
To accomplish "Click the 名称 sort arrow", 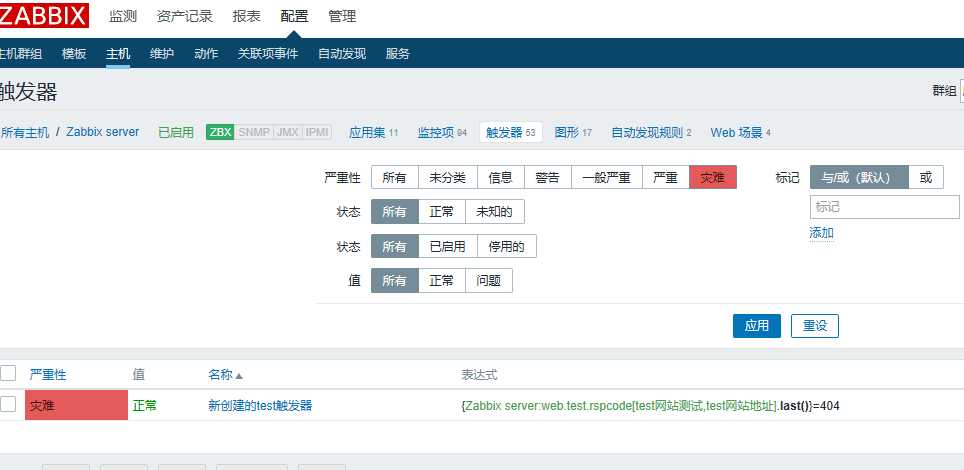I will point(239,375).
